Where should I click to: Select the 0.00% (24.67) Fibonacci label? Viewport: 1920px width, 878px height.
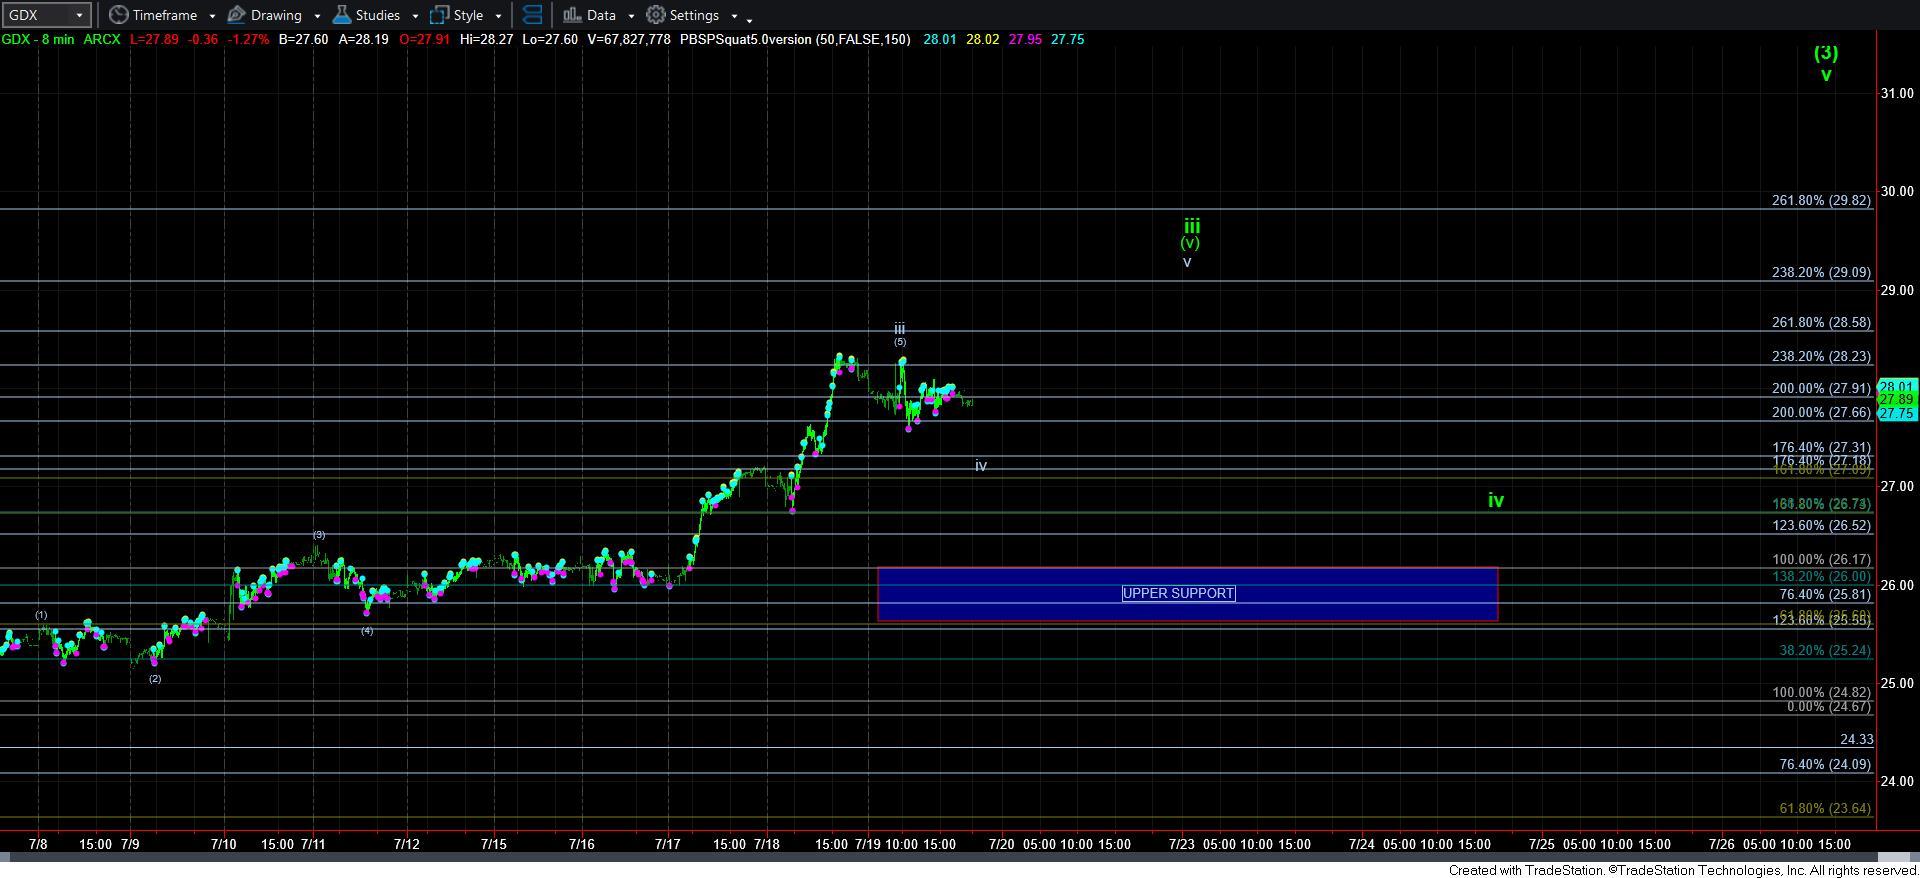(1828, 706)
